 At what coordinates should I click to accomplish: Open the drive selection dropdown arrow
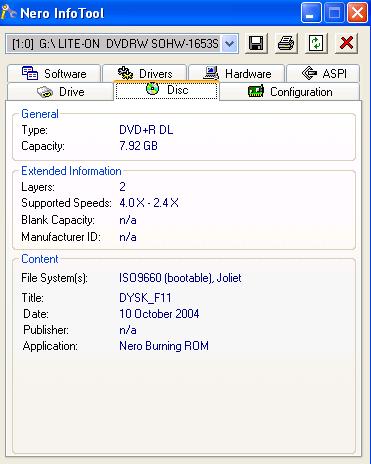[230, 43]
